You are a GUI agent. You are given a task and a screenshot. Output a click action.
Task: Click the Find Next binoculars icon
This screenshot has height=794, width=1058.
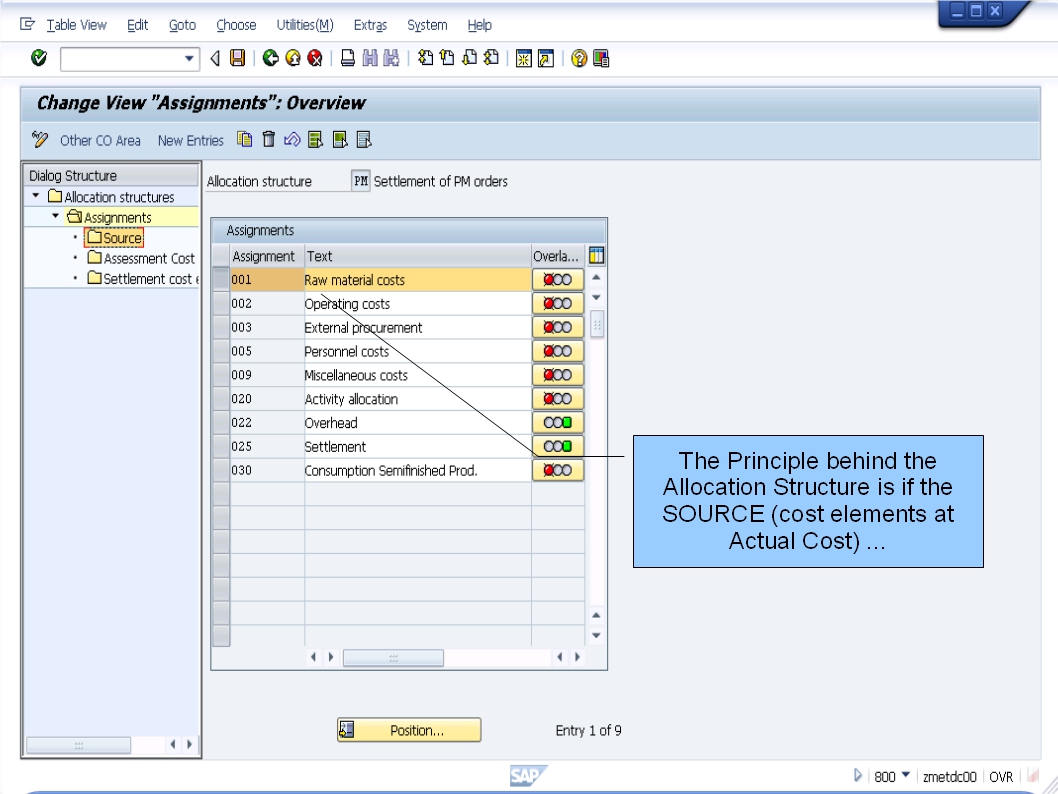click(x=391, y=58)
